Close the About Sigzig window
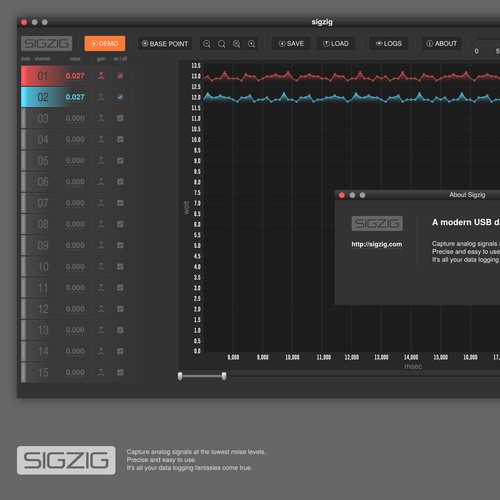Screen dimensions: 500x500 tap(342, 195)
